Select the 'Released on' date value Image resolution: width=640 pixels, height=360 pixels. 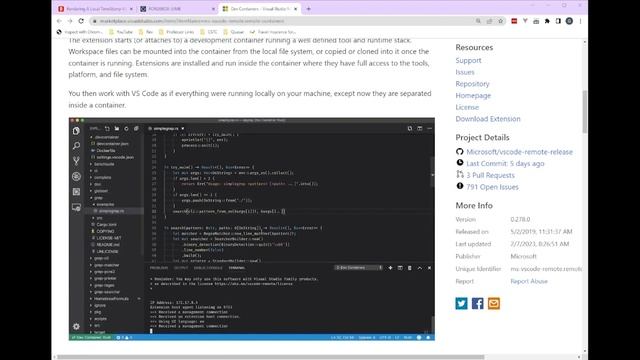point(541,232)
